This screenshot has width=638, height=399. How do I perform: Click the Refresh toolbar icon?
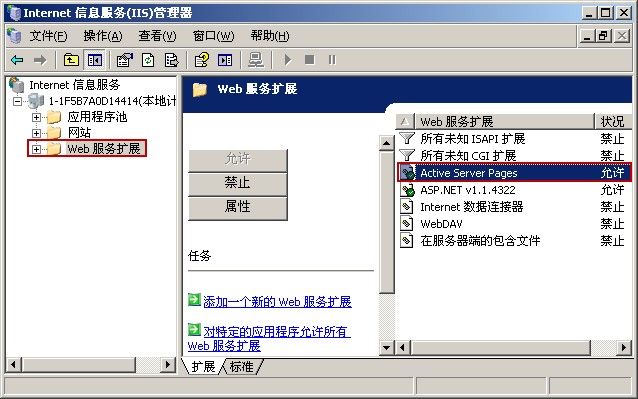148,60
